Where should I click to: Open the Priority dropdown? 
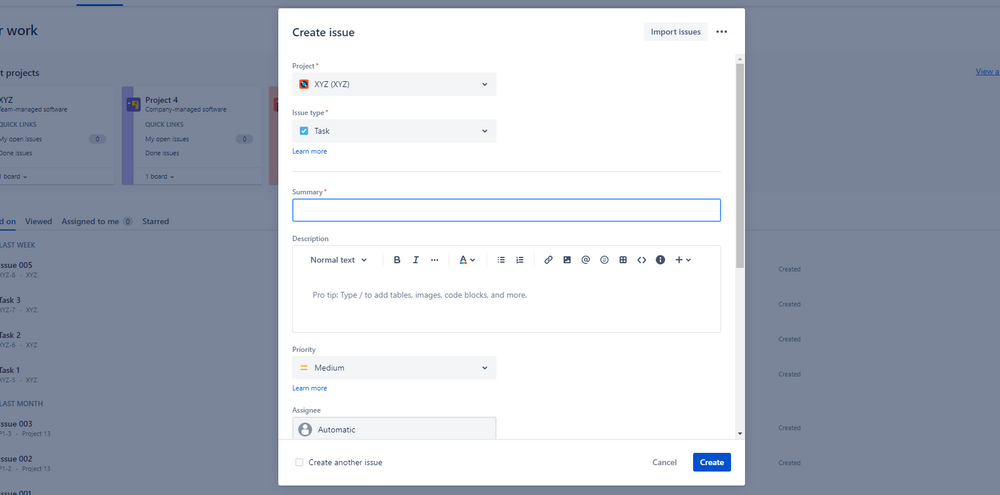coord(394,368)
